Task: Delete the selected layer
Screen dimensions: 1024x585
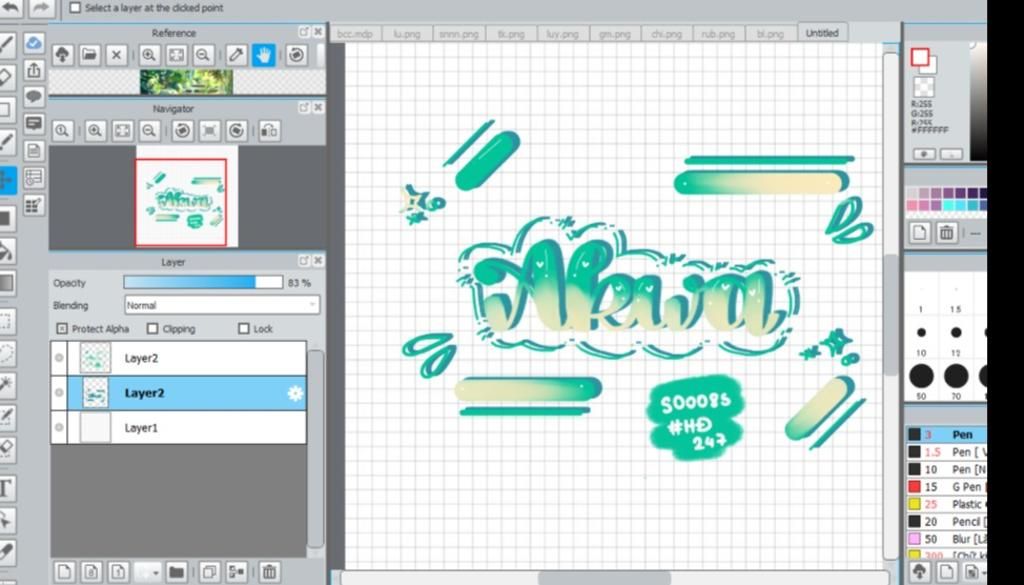Action: [x=269, y=573]
